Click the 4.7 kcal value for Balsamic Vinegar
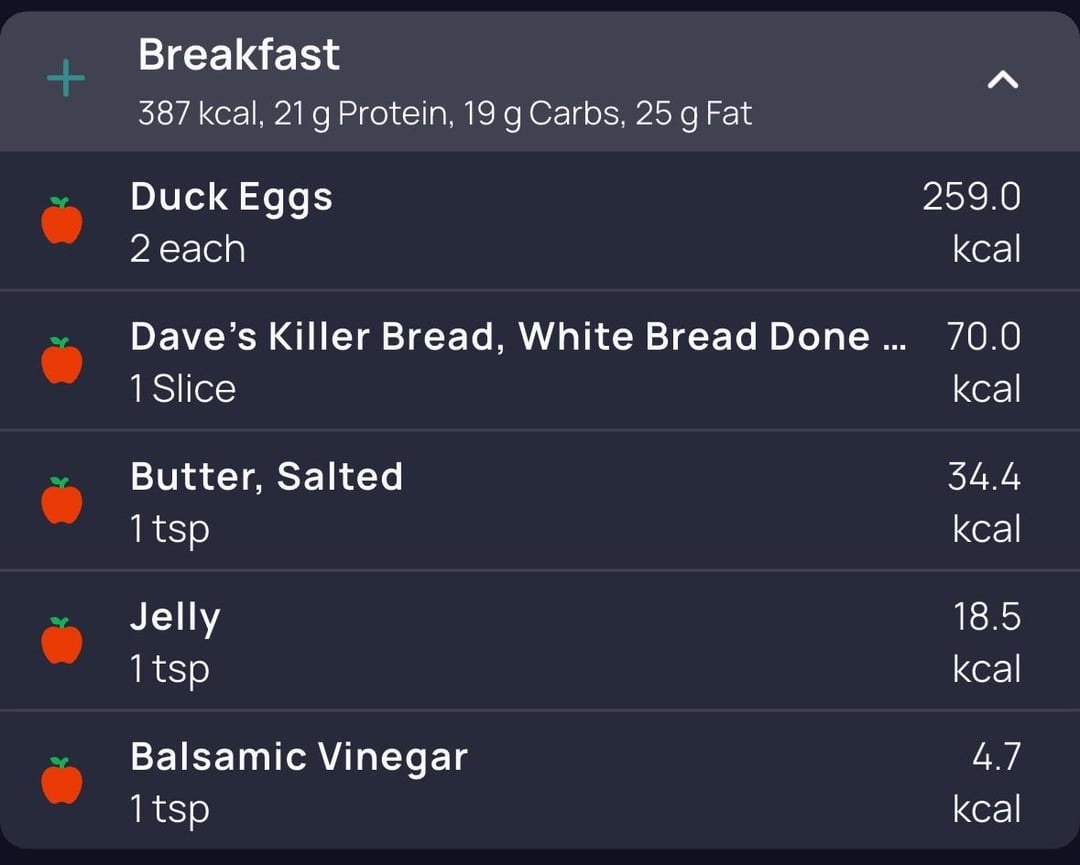Viewport: 1080px width, 865px height. pyautogui.click(x=996, y=757)
